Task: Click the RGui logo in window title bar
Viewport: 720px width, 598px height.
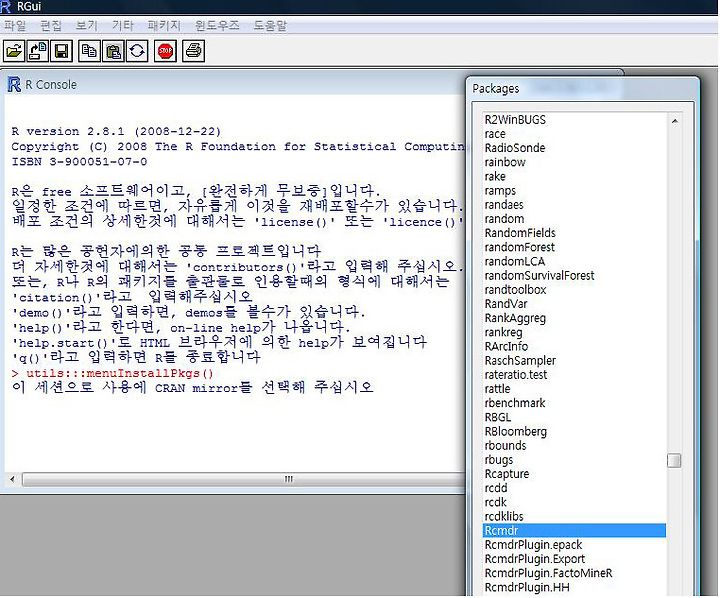Action: click(x=6, y=6)
